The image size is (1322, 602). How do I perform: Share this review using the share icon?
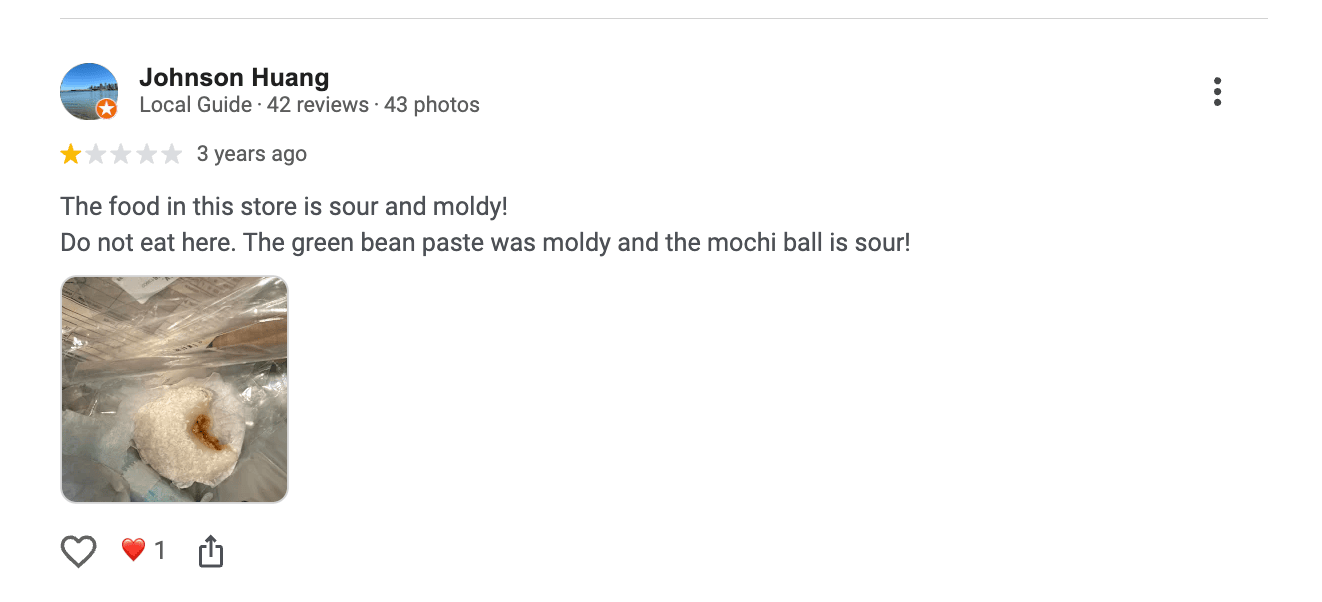(x=210, y=551)
